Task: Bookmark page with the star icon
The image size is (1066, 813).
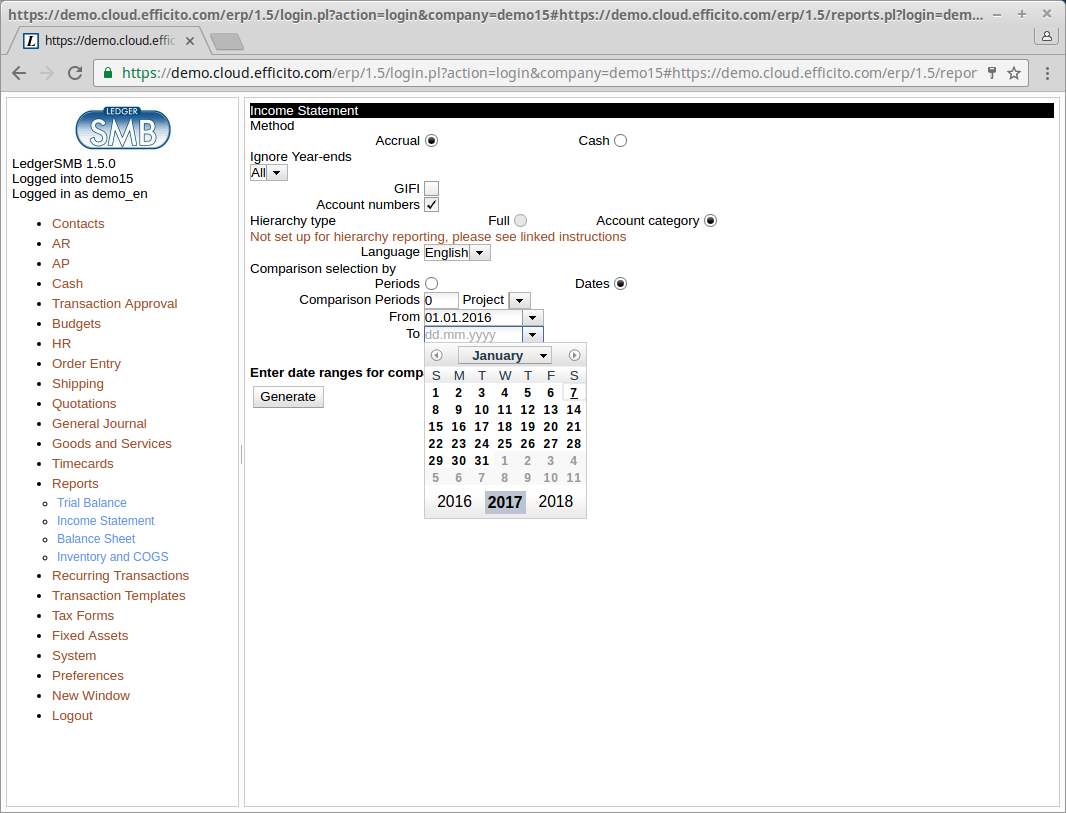Action: point(1014,73)
